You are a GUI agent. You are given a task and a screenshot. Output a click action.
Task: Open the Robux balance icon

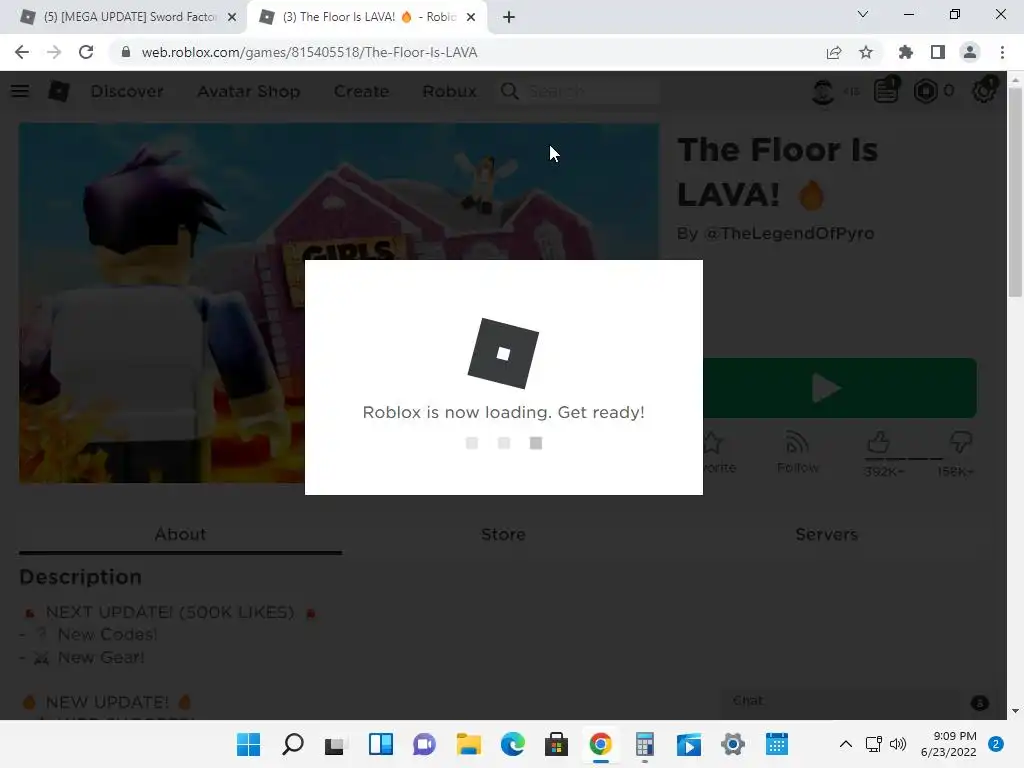[925, 91]
